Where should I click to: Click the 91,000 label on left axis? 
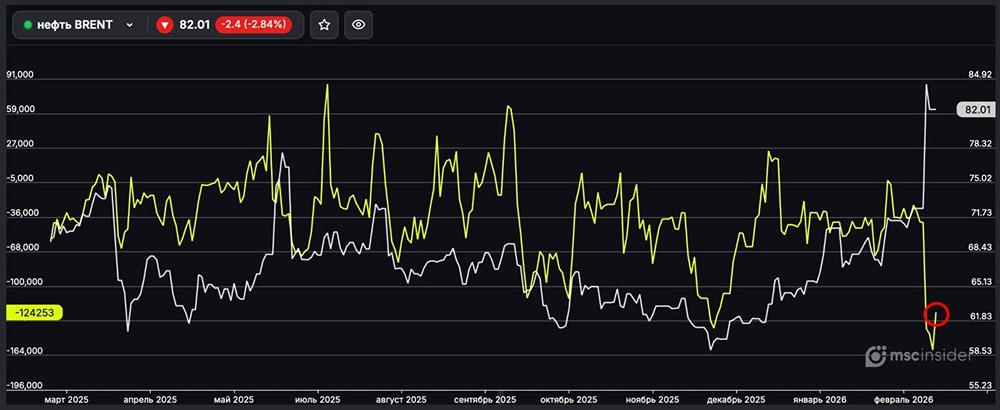pyautogui.click(x=20, y=75)
